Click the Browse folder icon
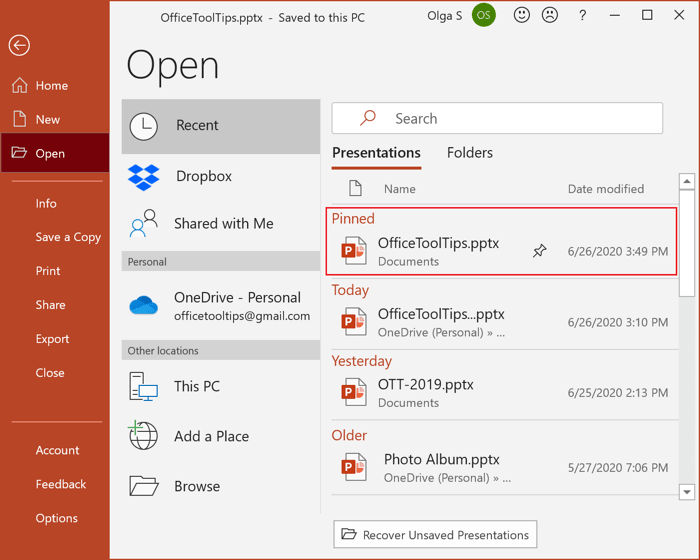The height and width of the screenshot is (560, 700). click(144, 486)
